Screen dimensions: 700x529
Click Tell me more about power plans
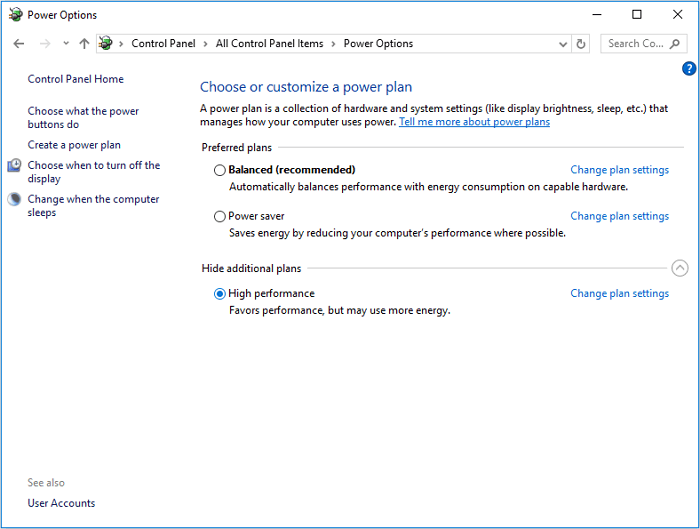474,122
